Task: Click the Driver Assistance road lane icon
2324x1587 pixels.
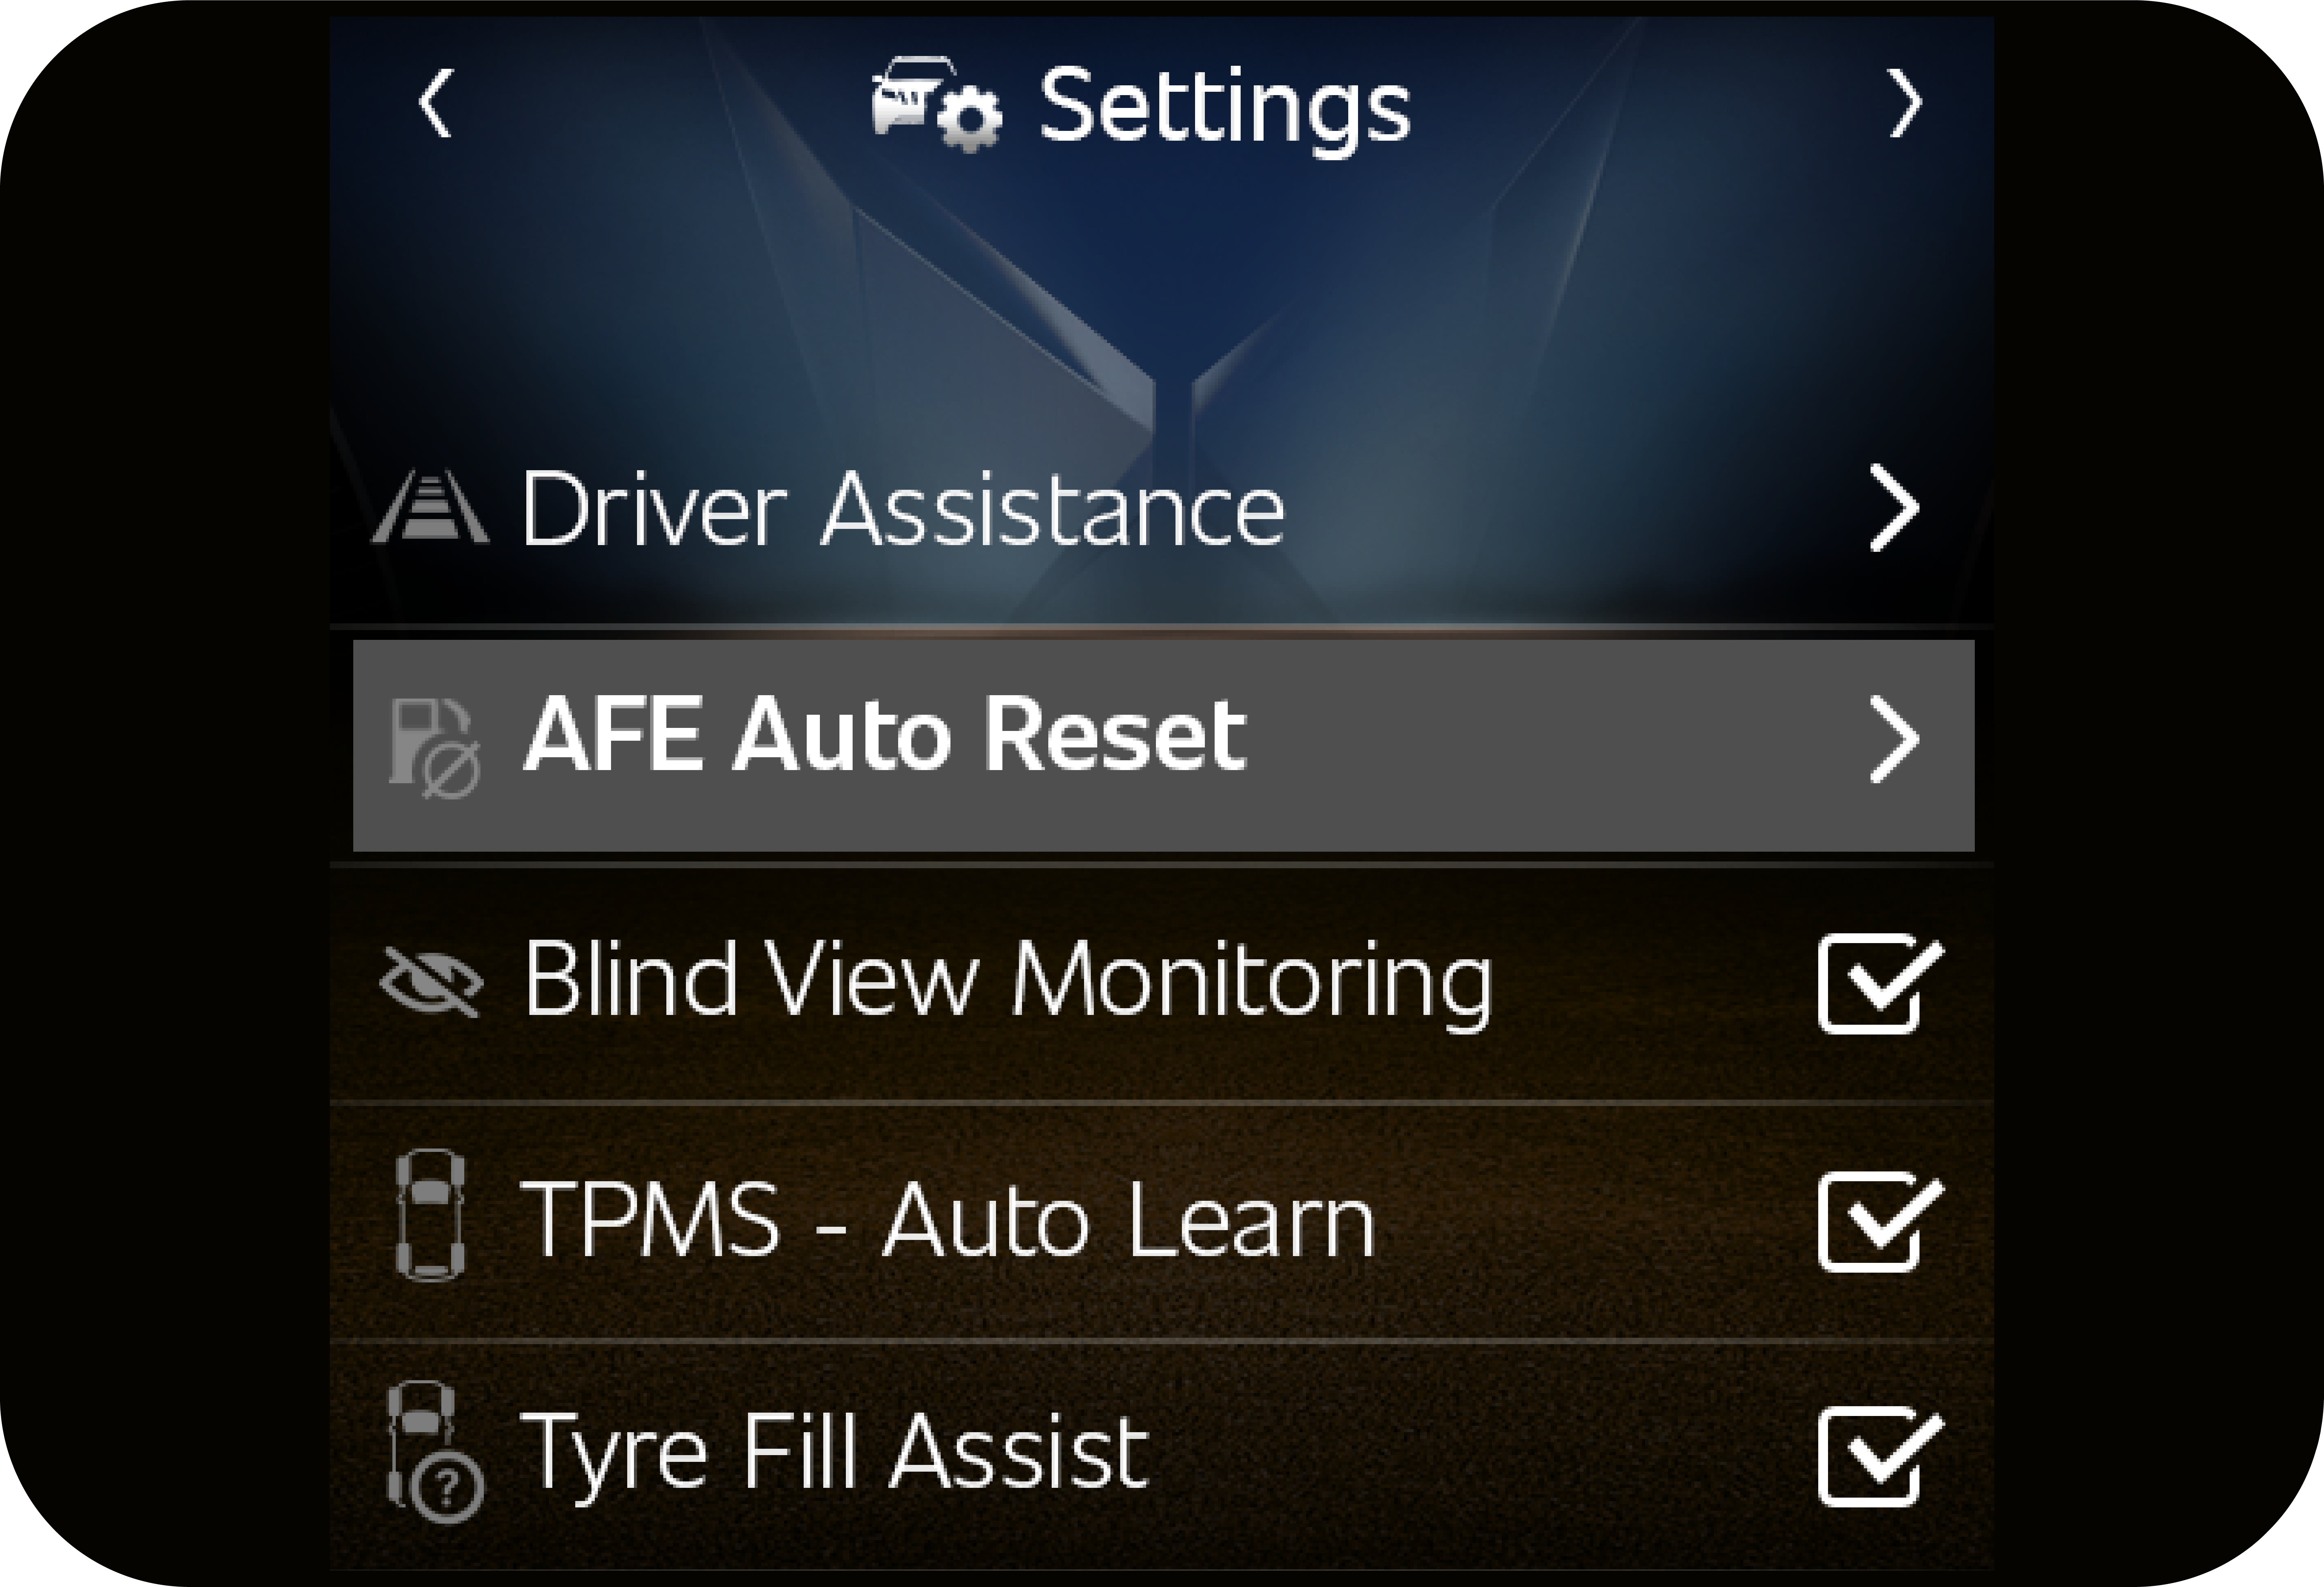Action: pyautogui.click(x=431, y=509)
